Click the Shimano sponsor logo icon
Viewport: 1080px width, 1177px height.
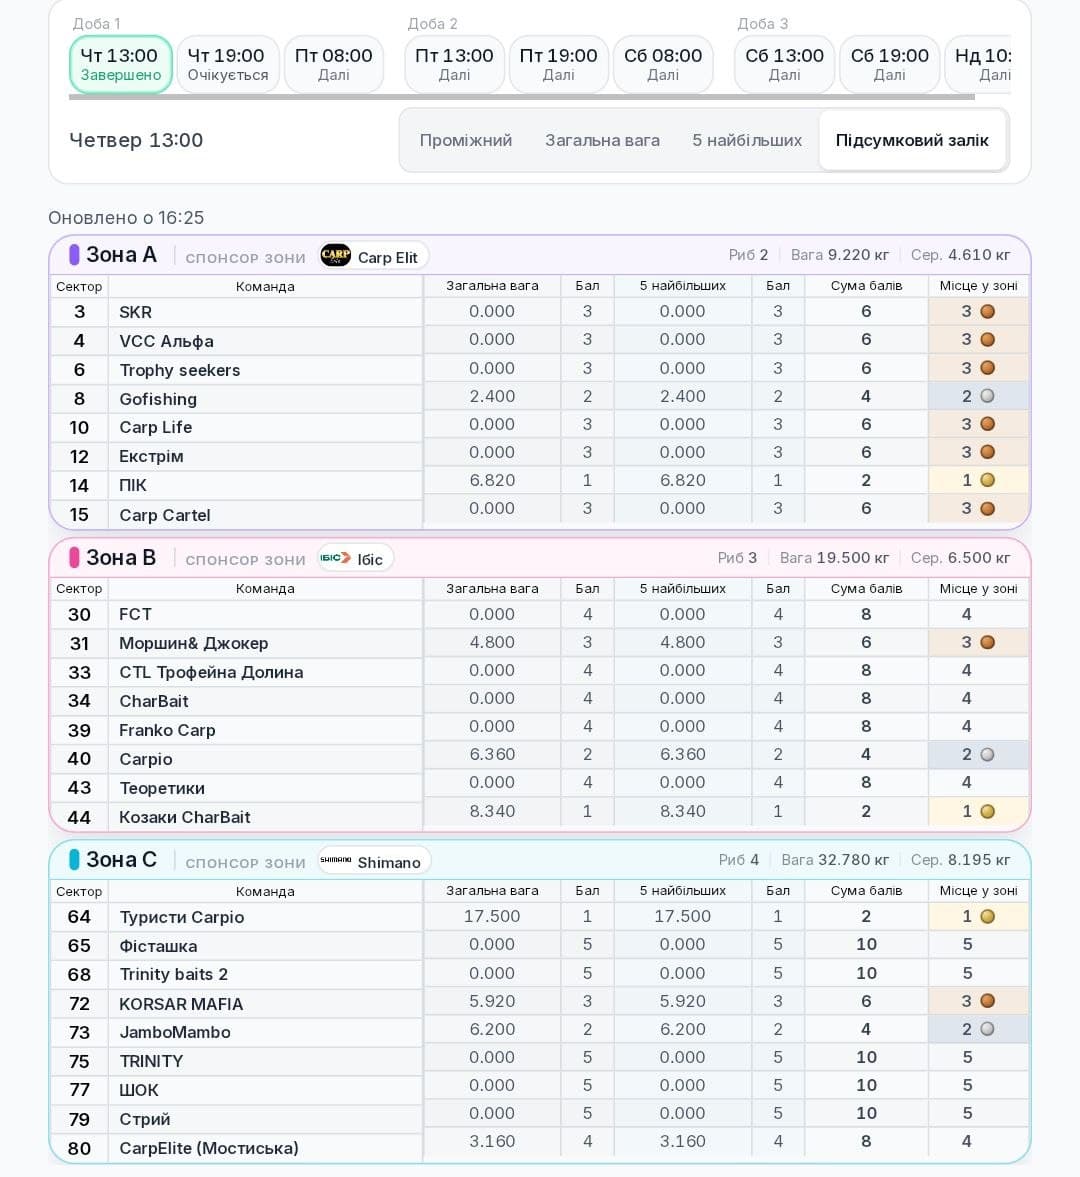click(335, 859)
